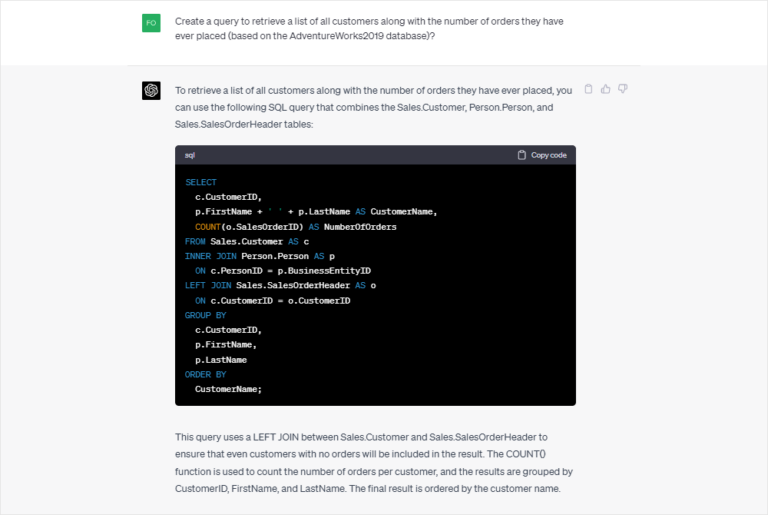Click the GROUP BY keyword in code
768x515 pixels.
pyautogui.click(x=206, y=315)
